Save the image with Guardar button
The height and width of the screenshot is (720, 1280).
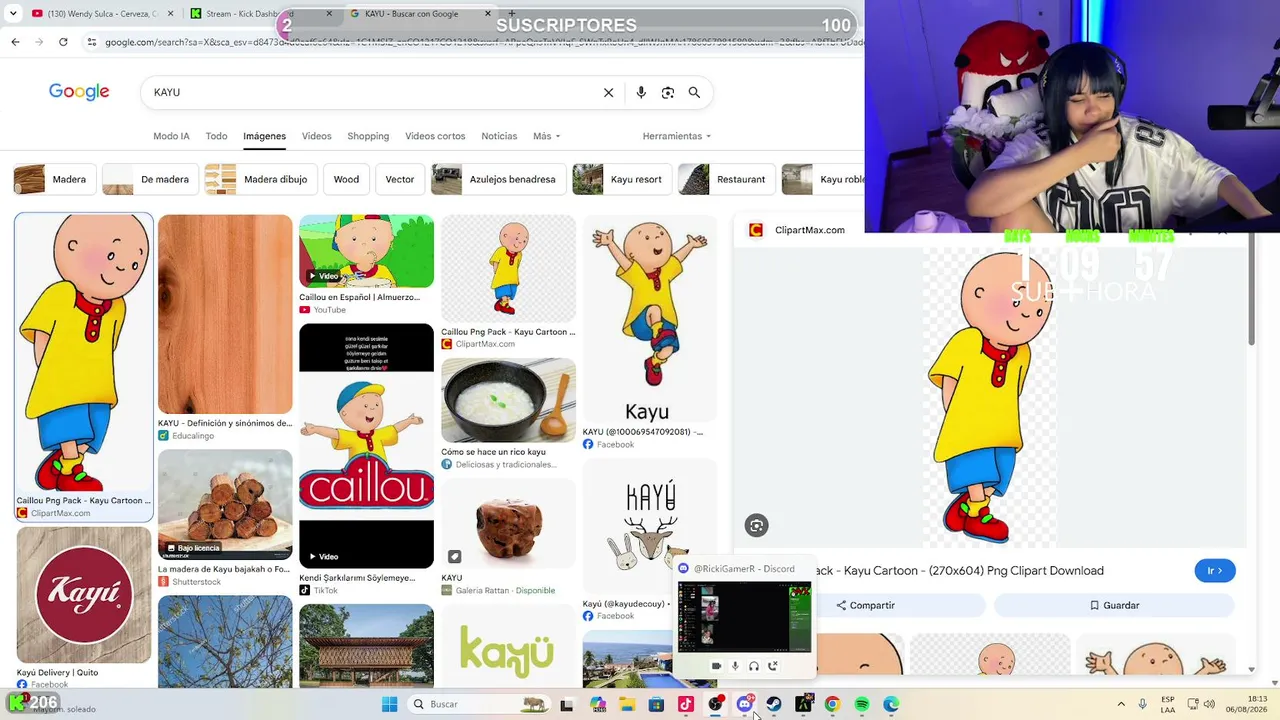pos(1114,605)
